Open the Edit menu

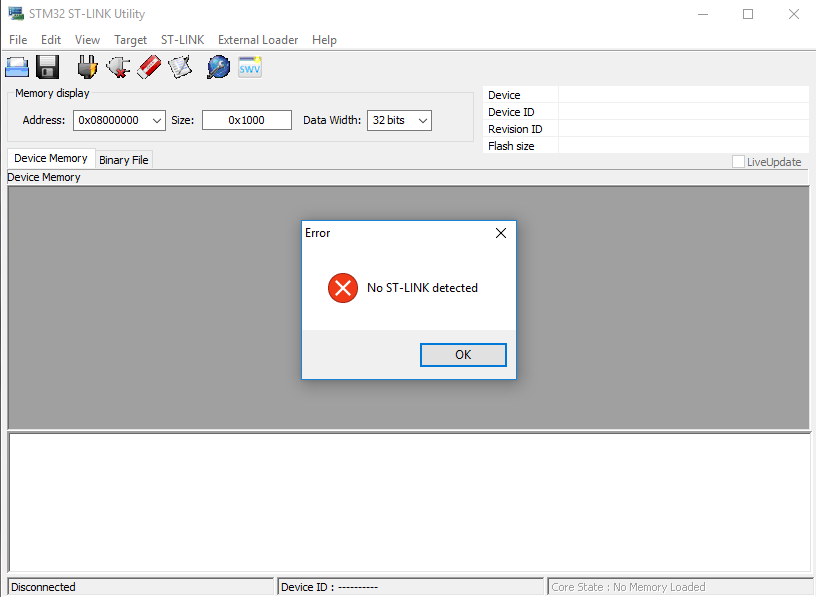click(51, 40)
